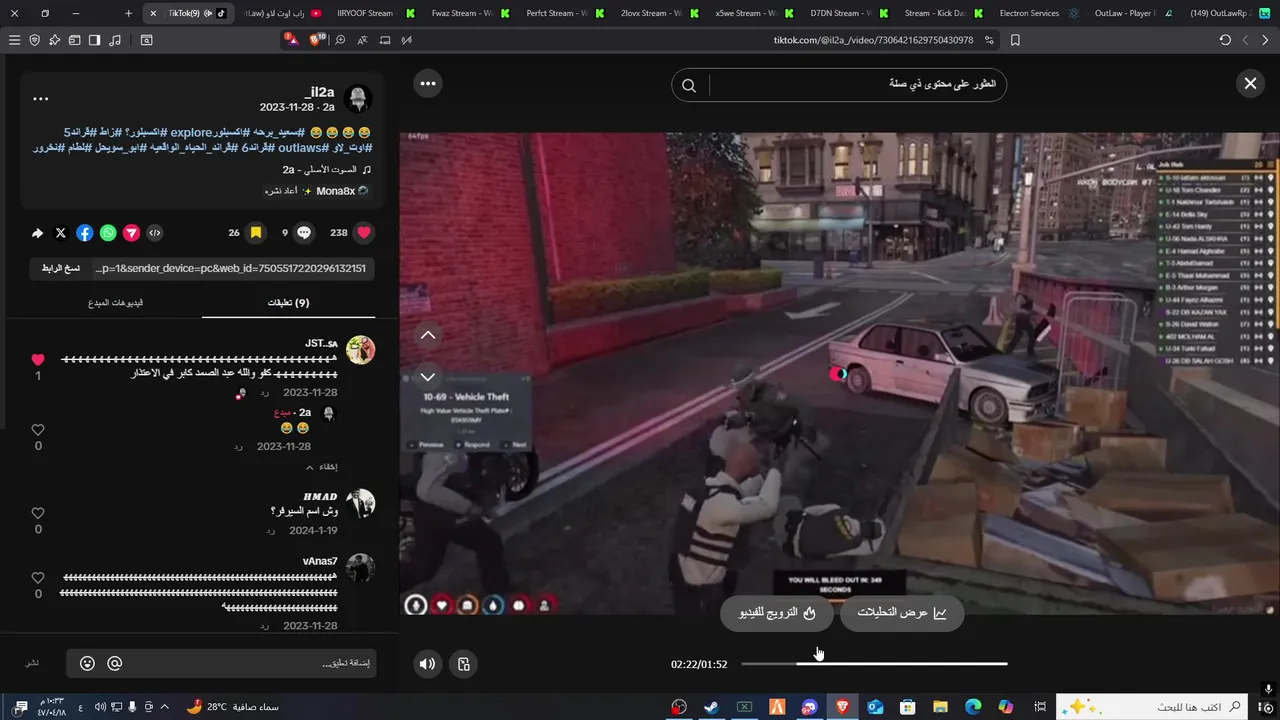Seek on the video progress bar

[x=874, y=663]
